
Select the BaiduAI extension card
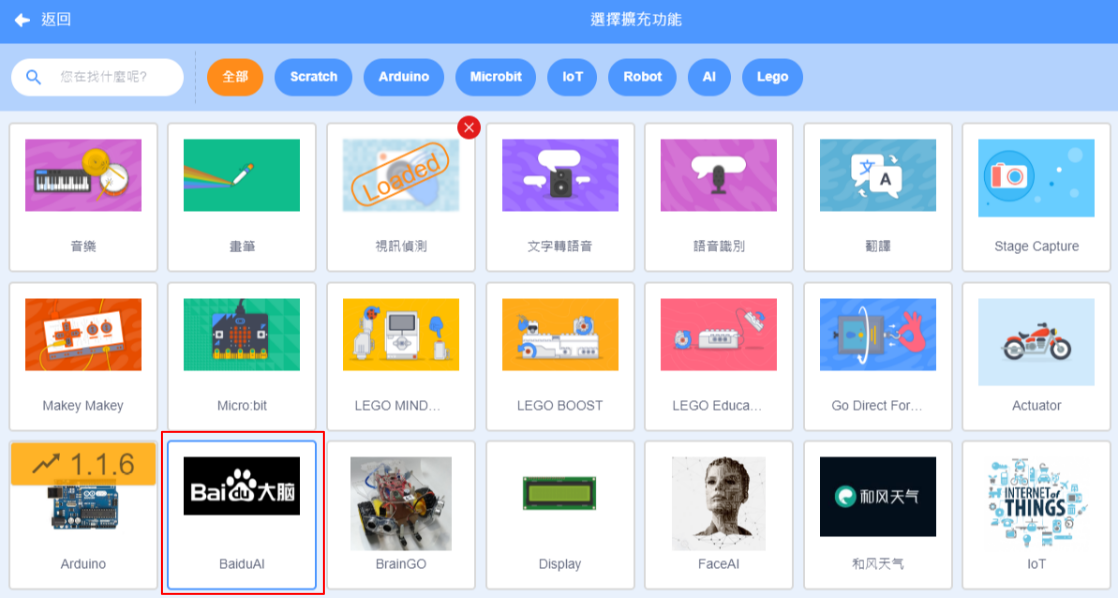[242, 515]
